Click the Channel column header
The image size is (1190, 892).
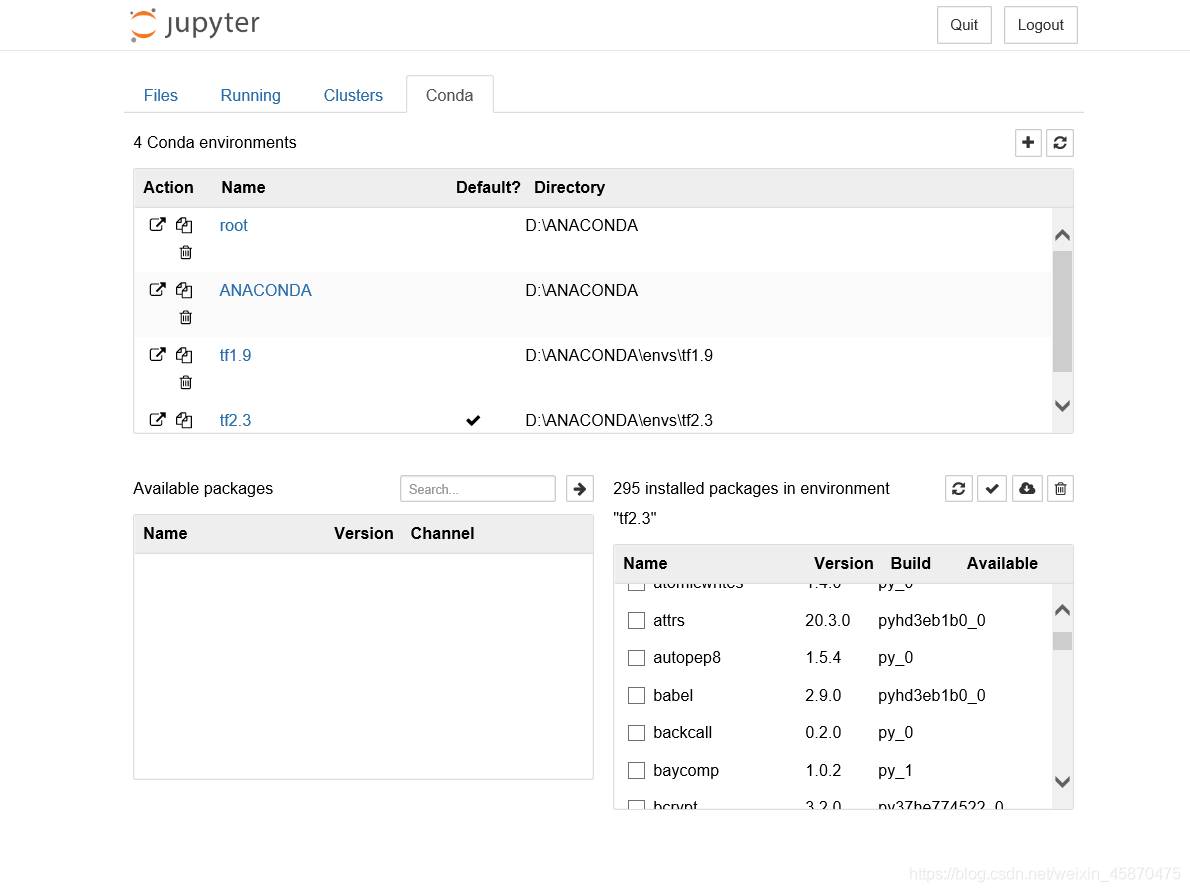tap(442, 533)
